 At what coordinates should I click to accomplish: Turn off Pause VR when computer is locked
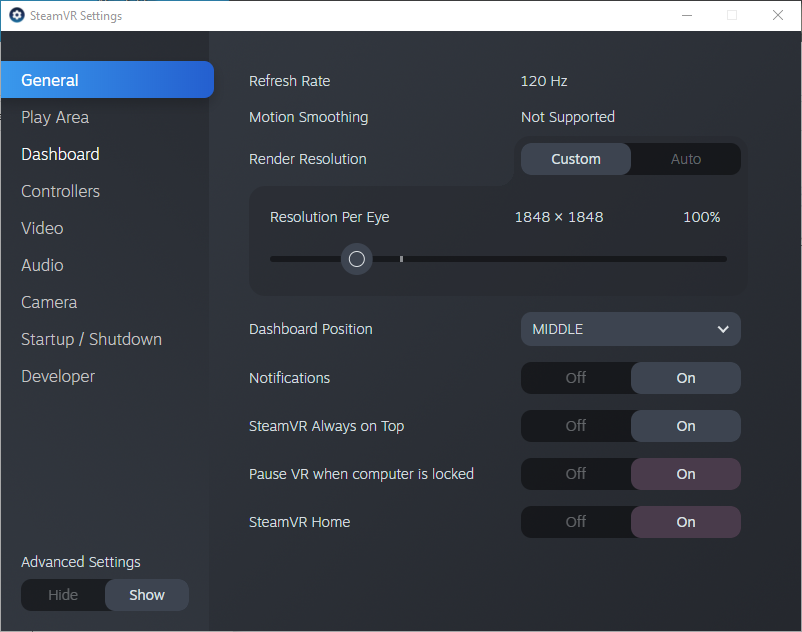click(576, 474)
